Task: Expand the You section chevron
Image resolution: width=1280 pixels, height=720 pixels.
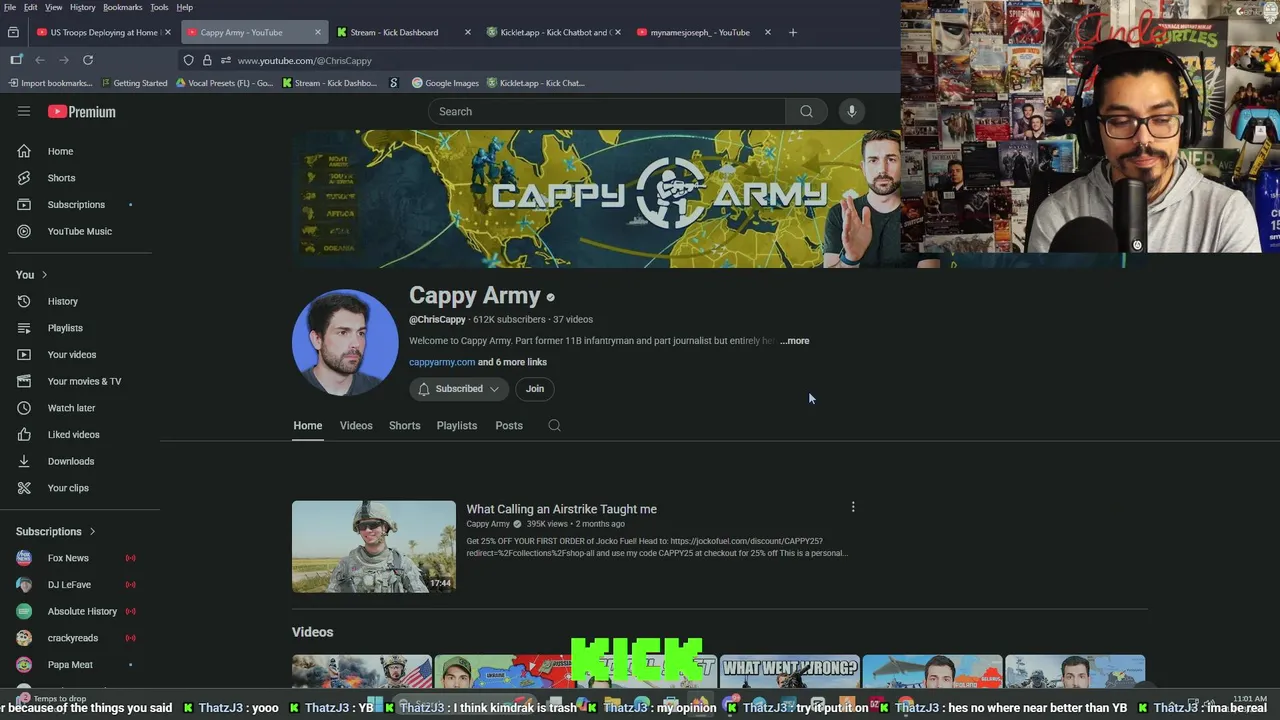Action: [44, 275]
